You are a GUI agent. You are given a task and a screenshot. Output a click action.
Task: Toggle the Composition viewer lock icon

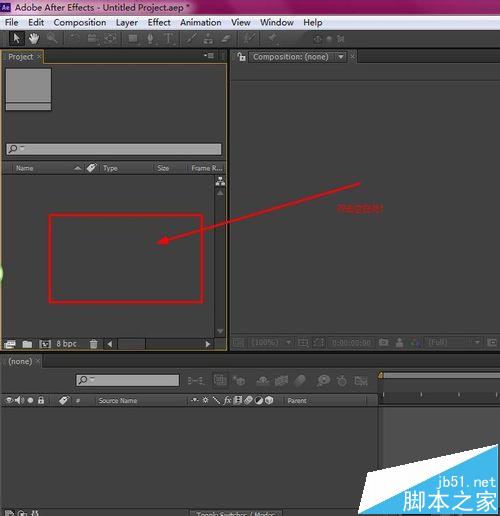241,57
